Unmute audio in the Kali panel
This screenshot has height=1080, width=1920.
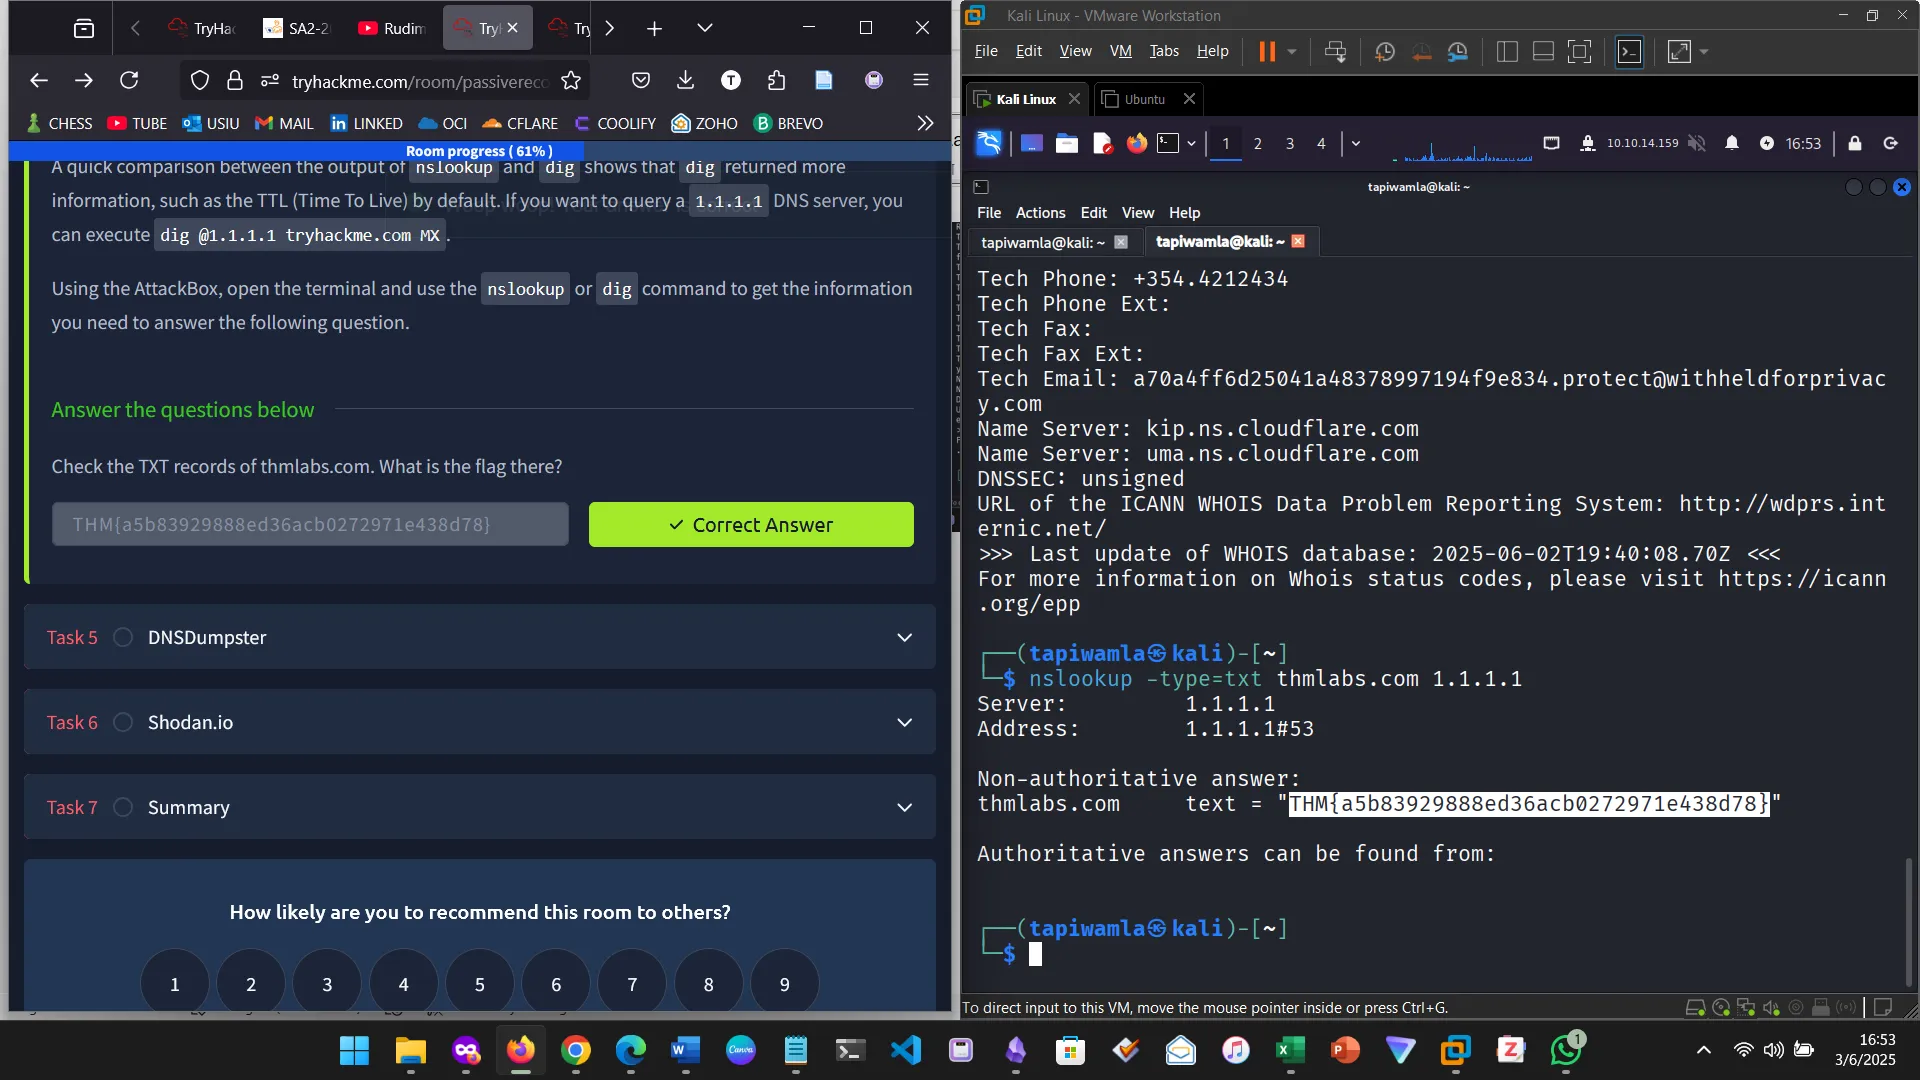pos(1697,143)
